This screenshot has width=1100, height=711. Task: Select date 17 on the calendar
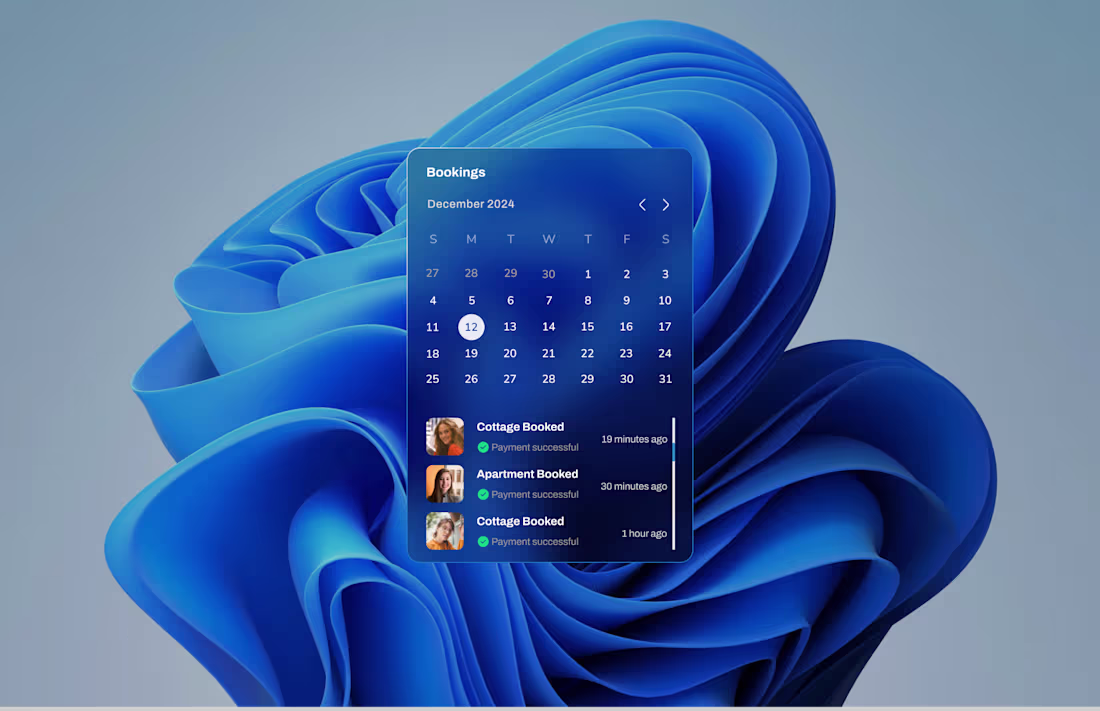tap(665, 327)
